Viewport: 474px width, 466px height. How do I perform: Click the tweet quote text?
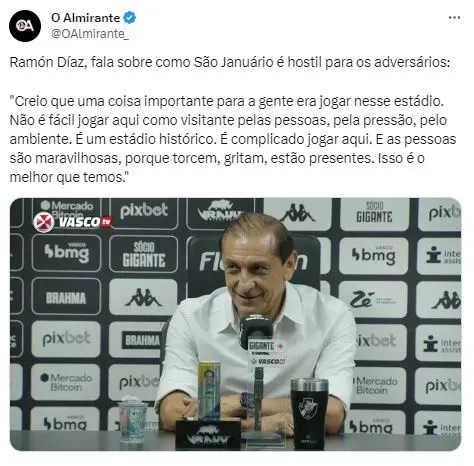pyautogui.click(x=232, y=139)
